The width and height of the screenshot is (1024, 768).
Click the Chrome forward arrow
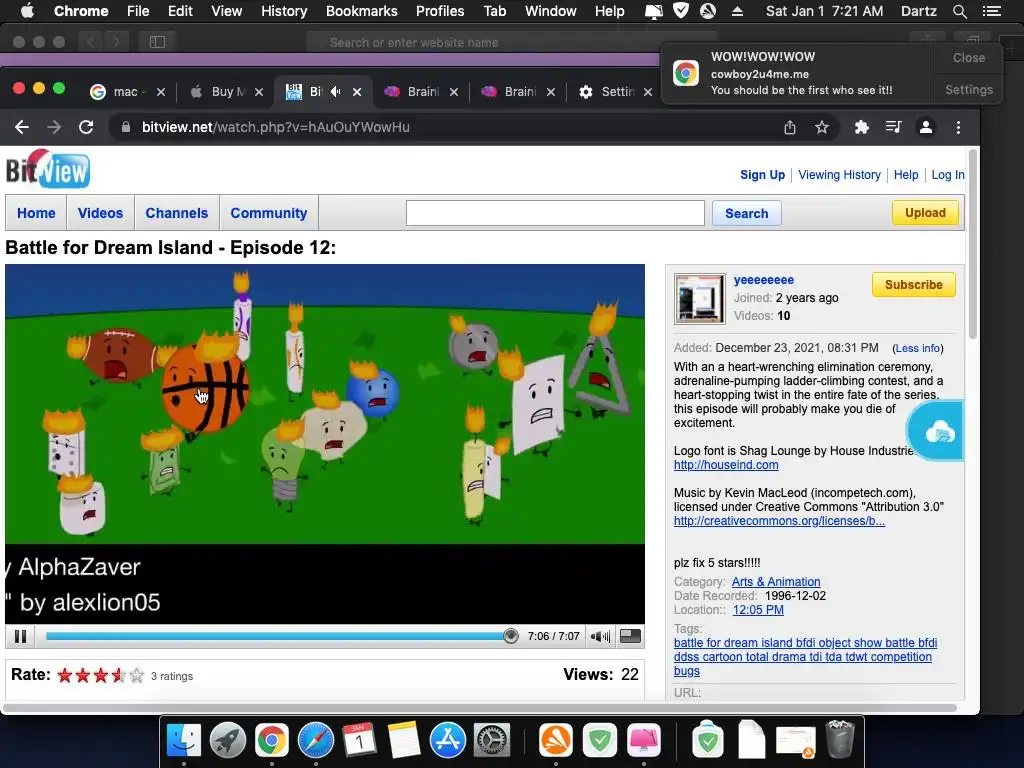tap(54, 127)
